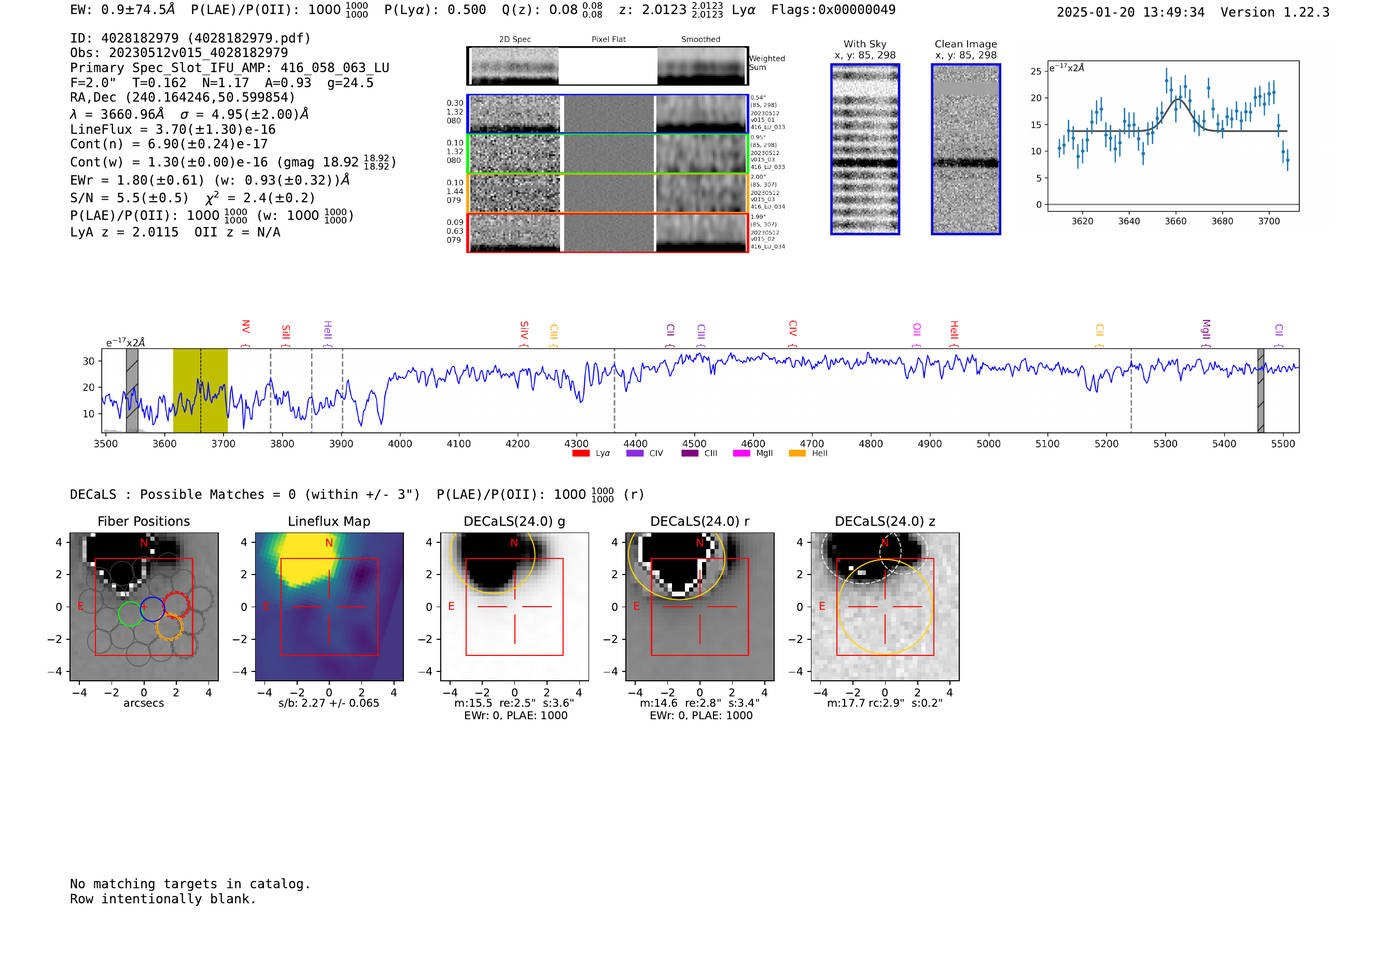Viewport: 1400px width, 953px height.
Task: Click the green fiber circle in Fiber Positions
Action: pos(130,614)
